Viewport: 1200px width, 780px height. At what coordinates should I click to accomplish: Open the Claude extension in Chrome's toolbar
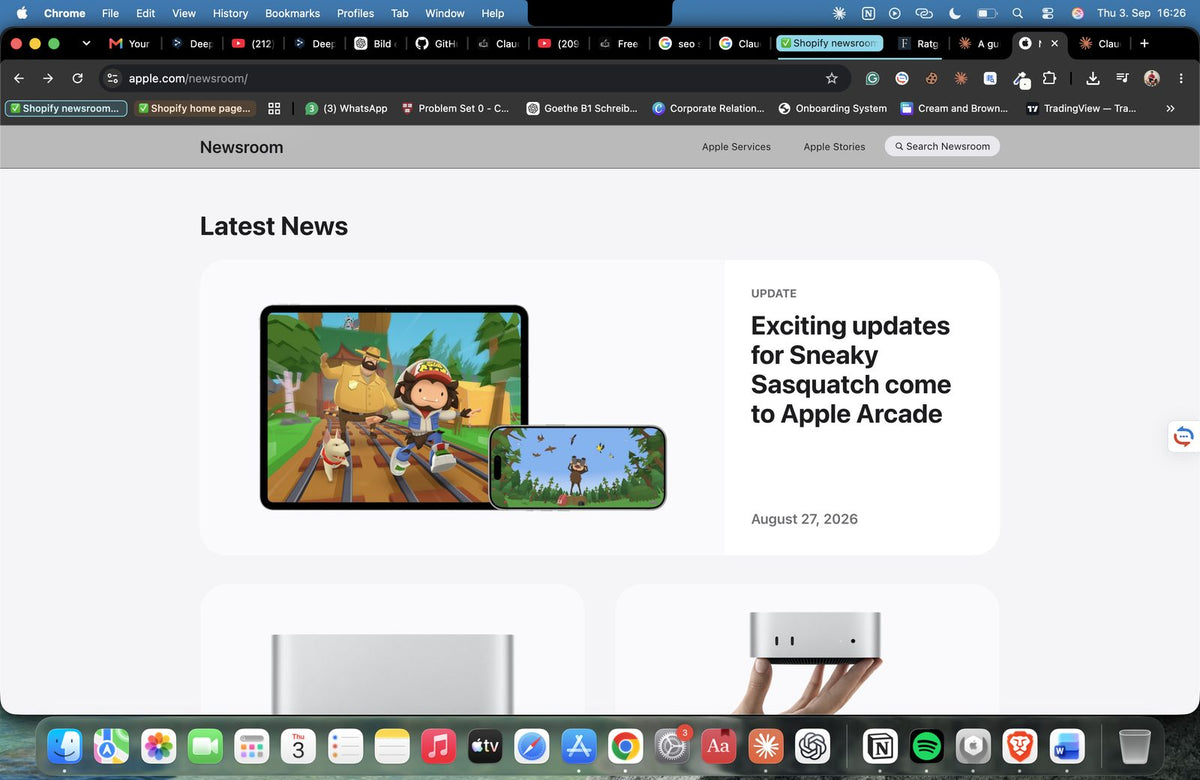pyautogui.click(x=960, y=78)
